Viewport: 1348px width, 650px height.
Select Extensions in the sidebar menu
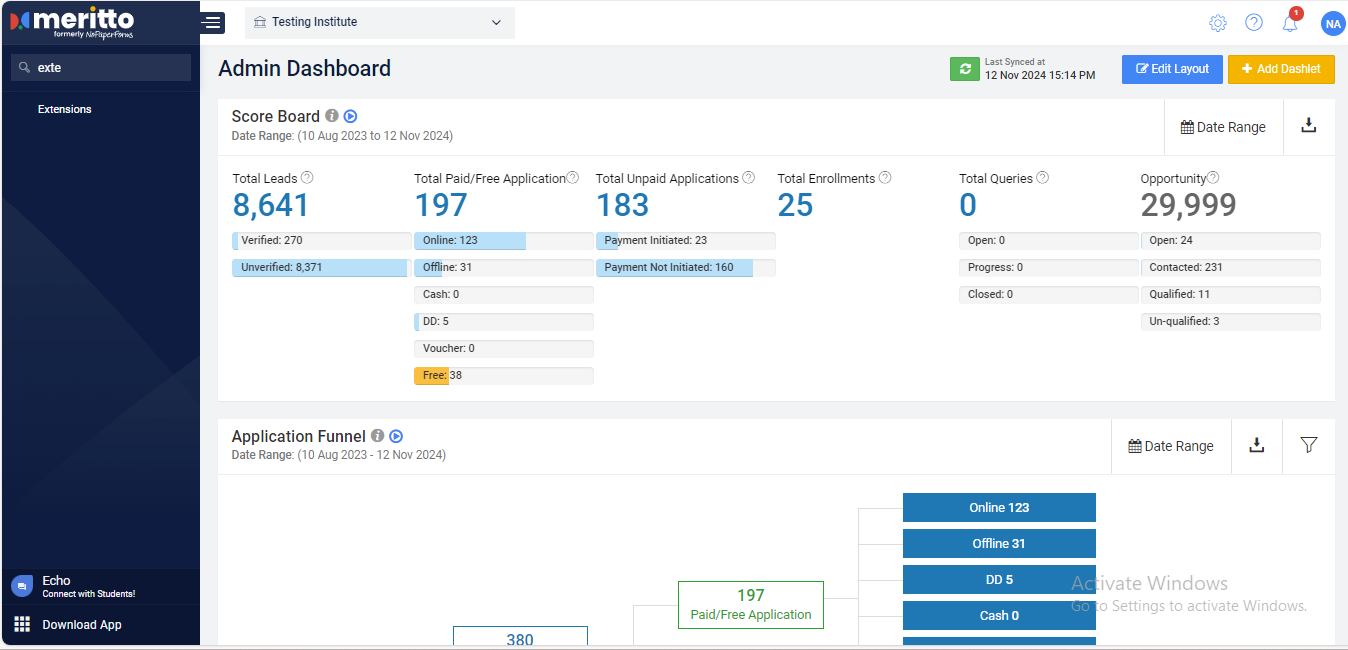click(x=65, y=109)
